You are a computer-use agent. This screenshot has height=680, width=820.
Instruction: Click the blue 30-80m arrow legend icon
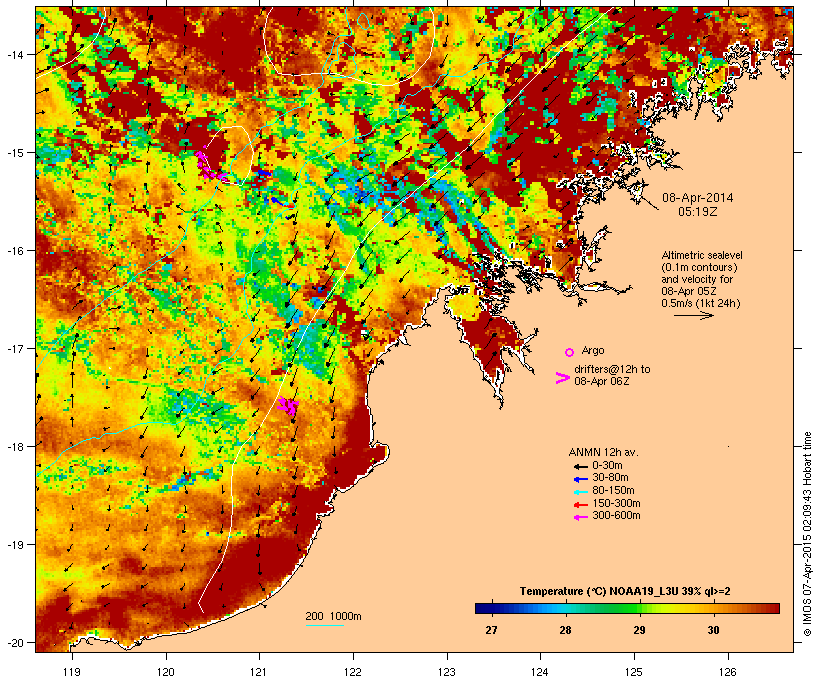point(580,479)
